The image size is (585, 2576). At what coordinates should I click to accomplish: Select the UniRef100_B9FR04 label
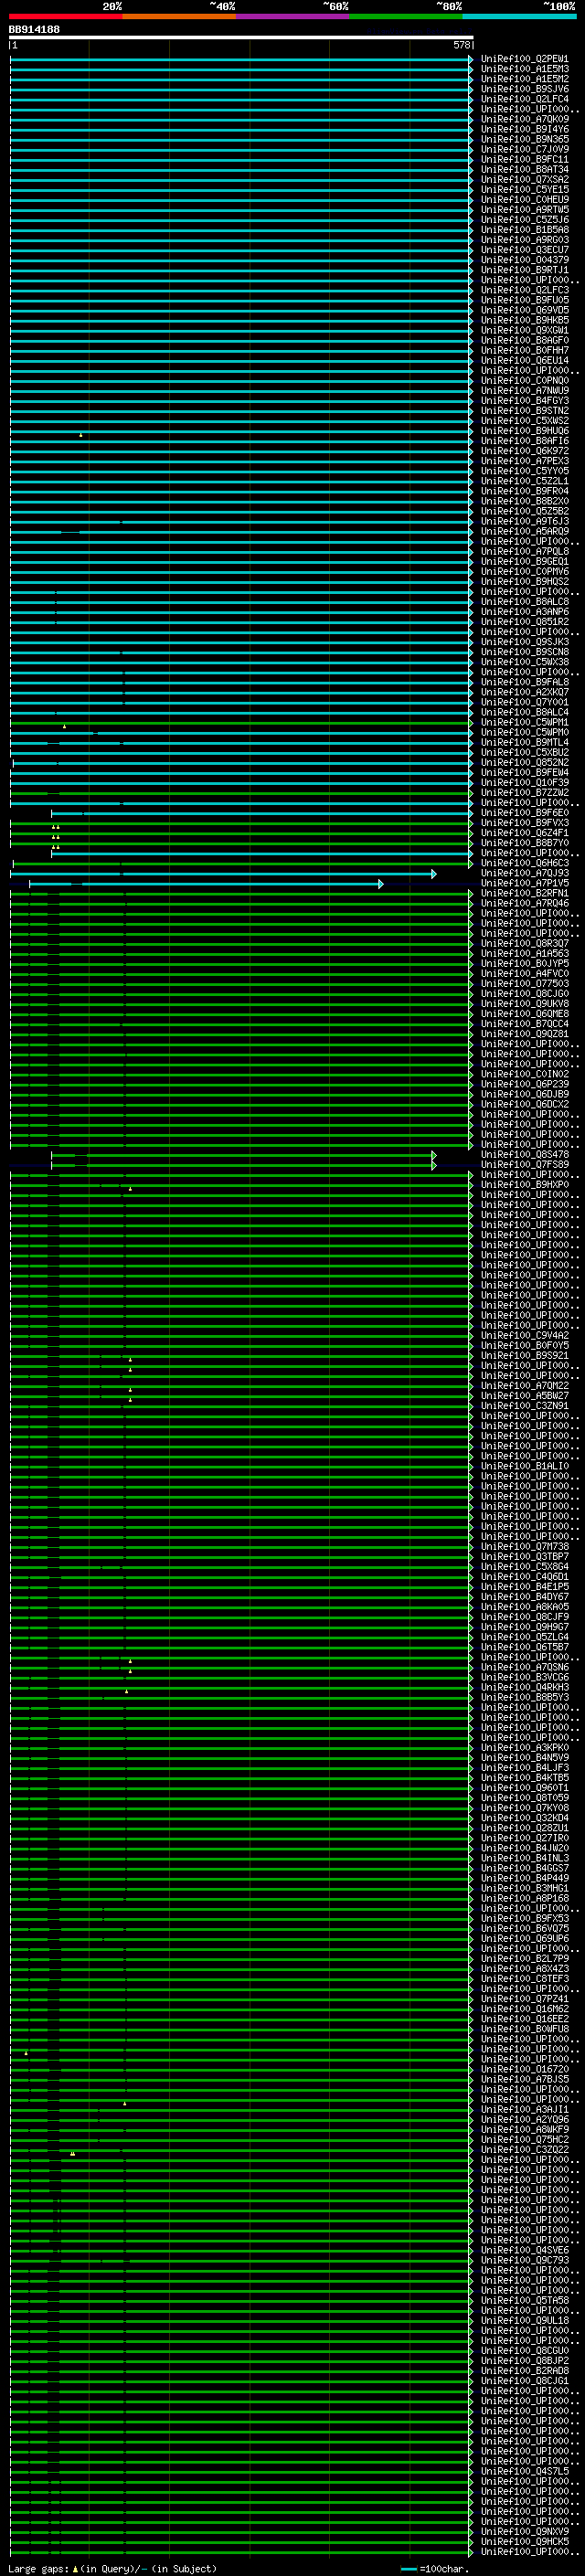coord(524,491)
